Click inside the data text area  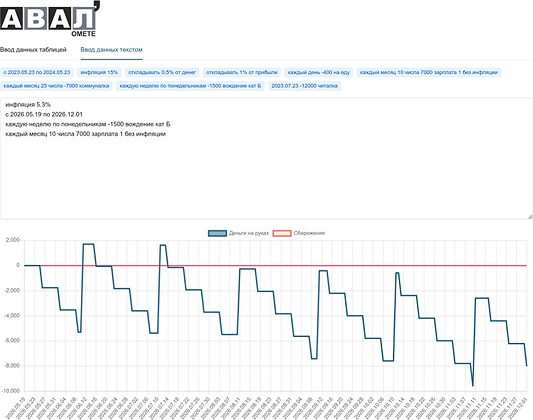pos(266,158)
